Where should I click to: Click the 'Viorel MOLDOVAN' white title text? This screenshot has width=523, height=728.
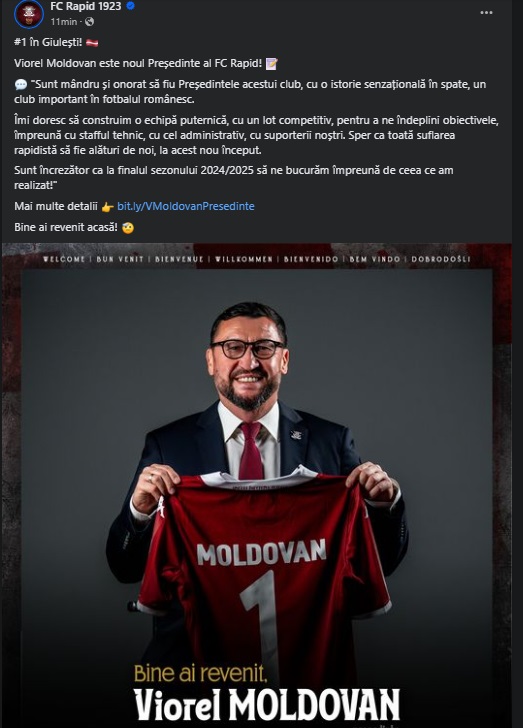click(267, 704)
